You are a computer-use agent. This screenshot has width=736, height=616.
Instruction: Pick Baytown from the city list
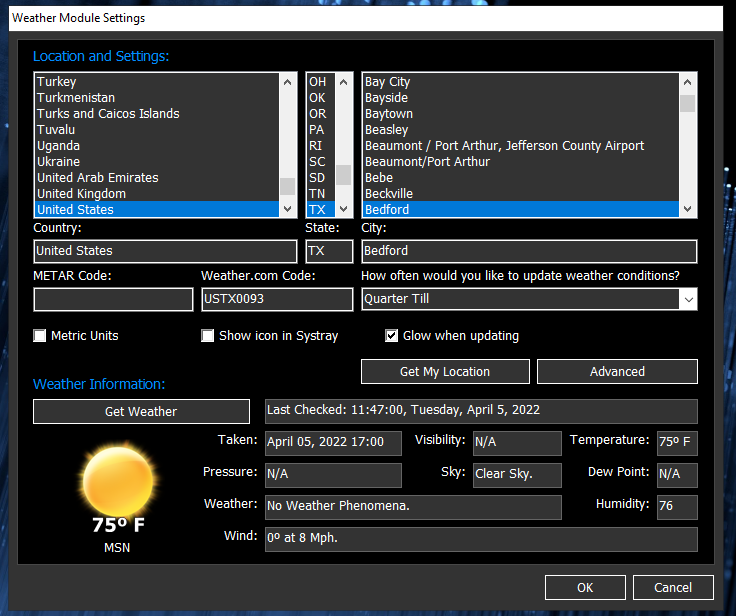(389, 114)
